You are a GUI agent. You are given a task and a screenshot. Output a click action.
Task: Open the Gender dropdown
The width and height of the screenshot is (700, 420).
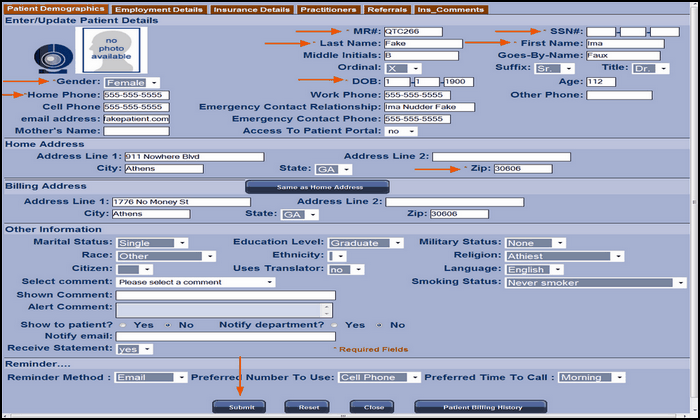pyautogui.click(x=124, y=82)
